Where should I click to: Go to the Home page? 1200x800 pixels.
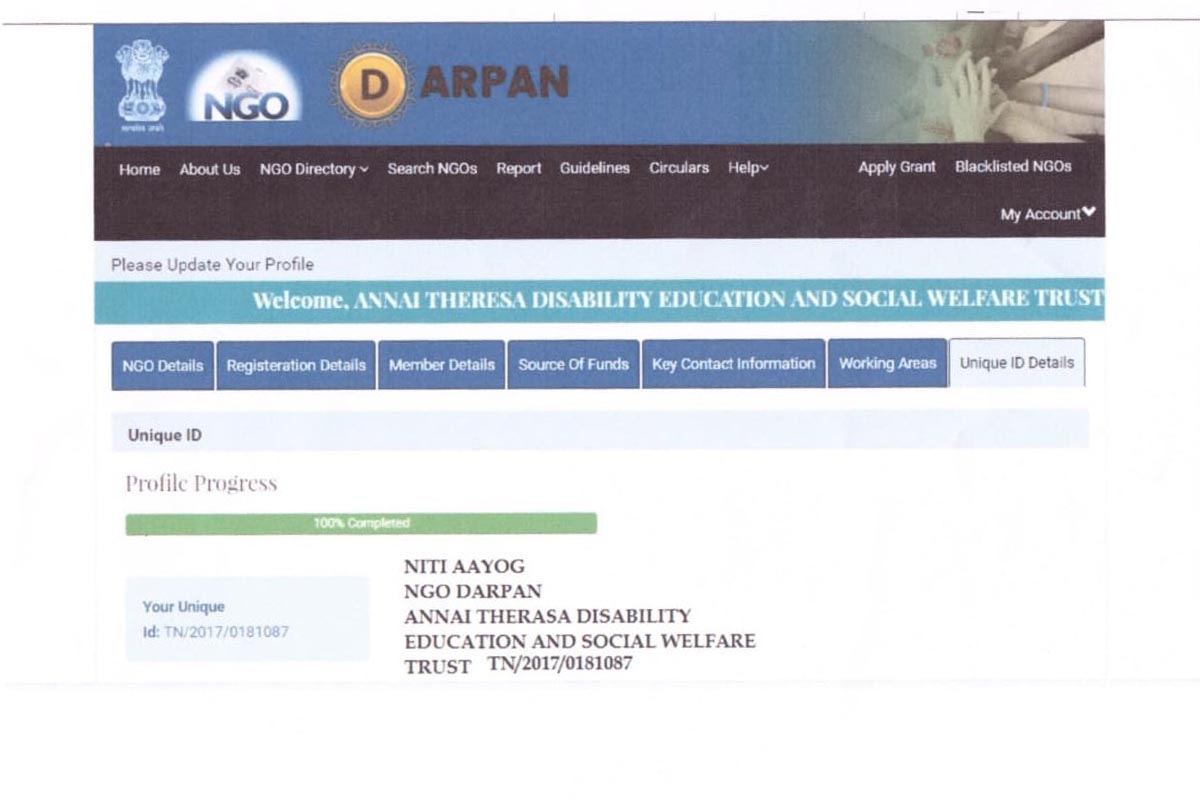(x=139, y=170)
